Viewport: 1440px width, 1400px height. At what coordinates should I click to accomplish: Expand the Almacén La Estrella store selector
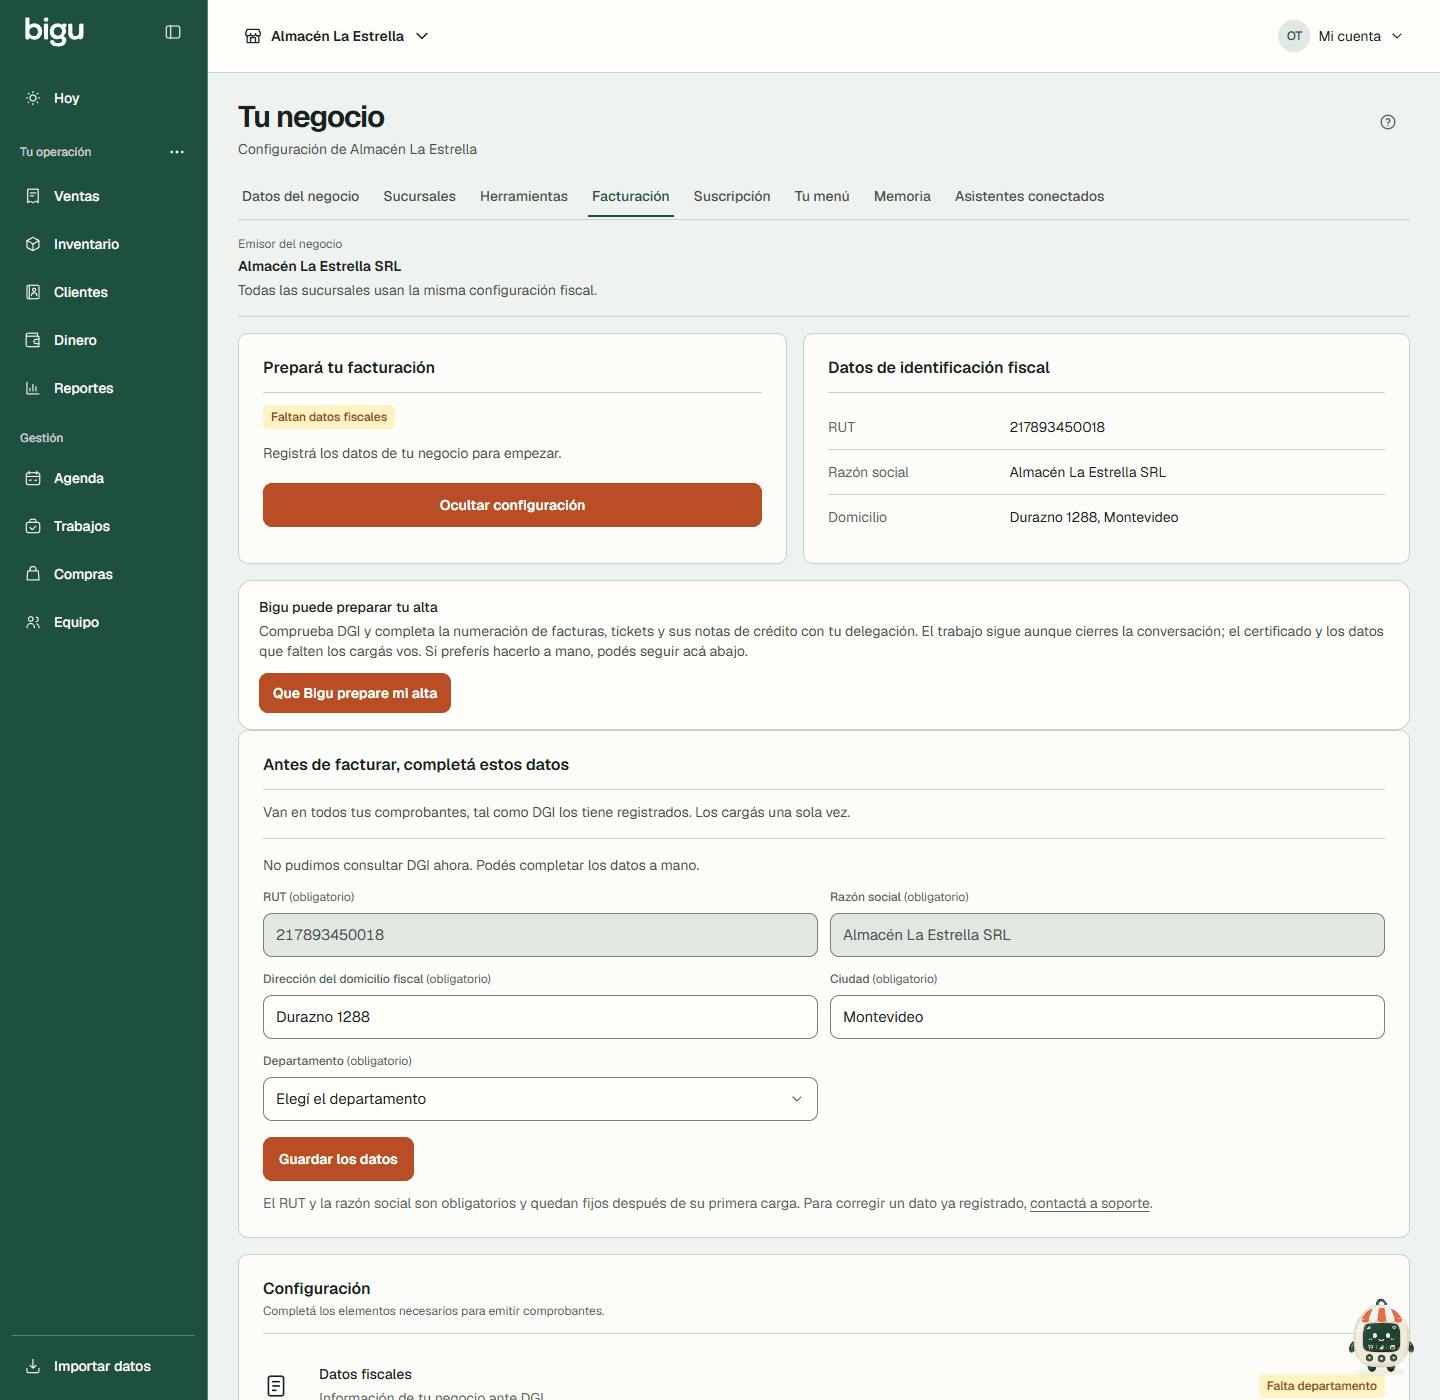(337, 36)
